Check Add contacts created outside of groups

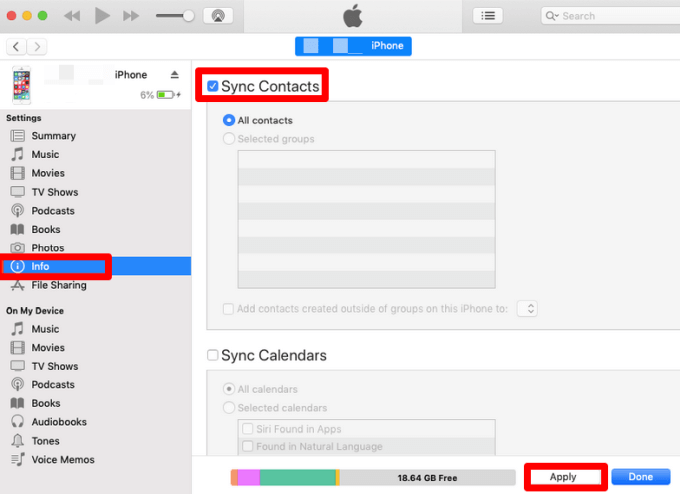pos(228,309)
